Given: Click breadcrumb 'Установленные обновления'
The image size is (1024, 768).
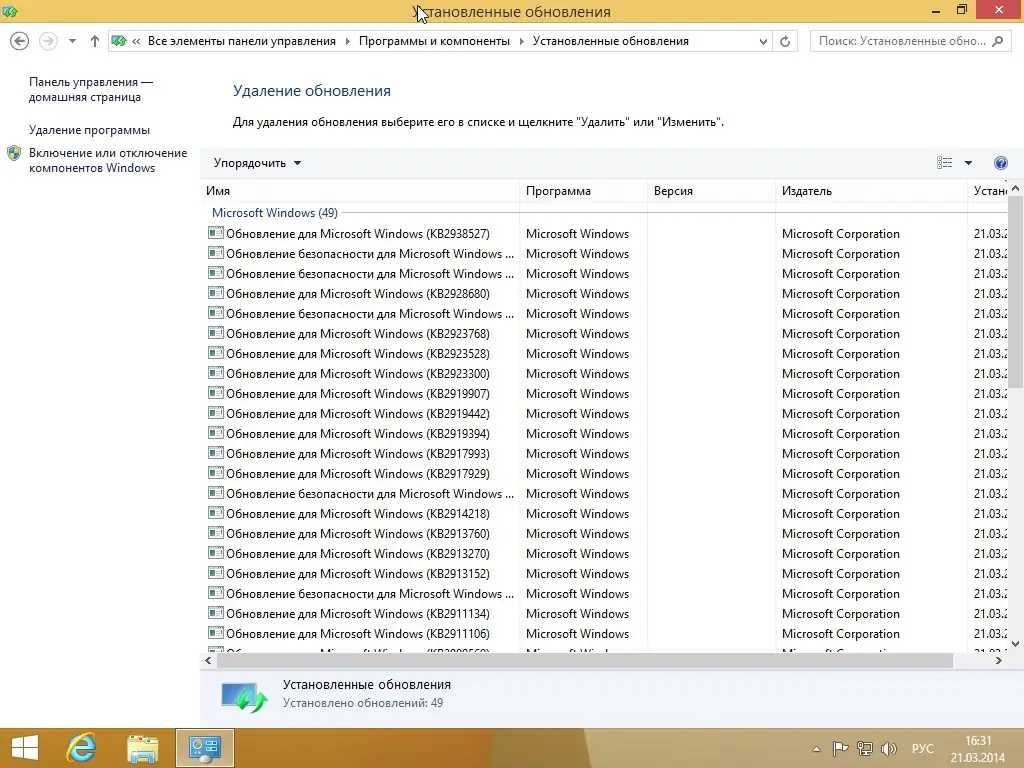Looking at the screenshot, I should point(611,41).
